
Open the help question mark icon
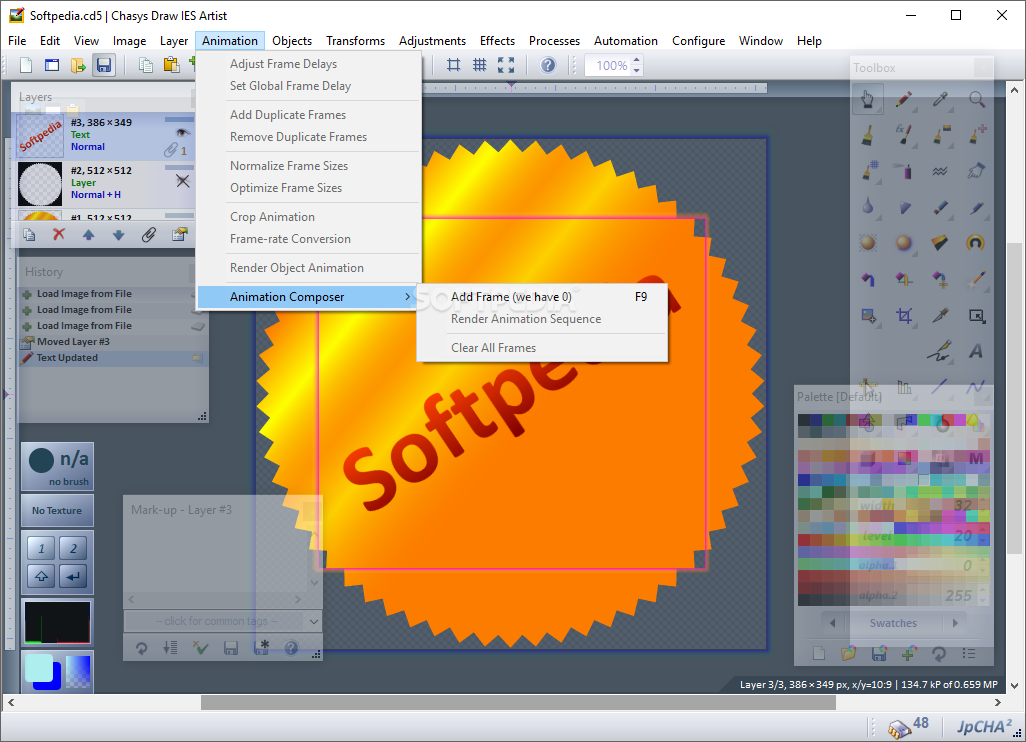point(548,65)
